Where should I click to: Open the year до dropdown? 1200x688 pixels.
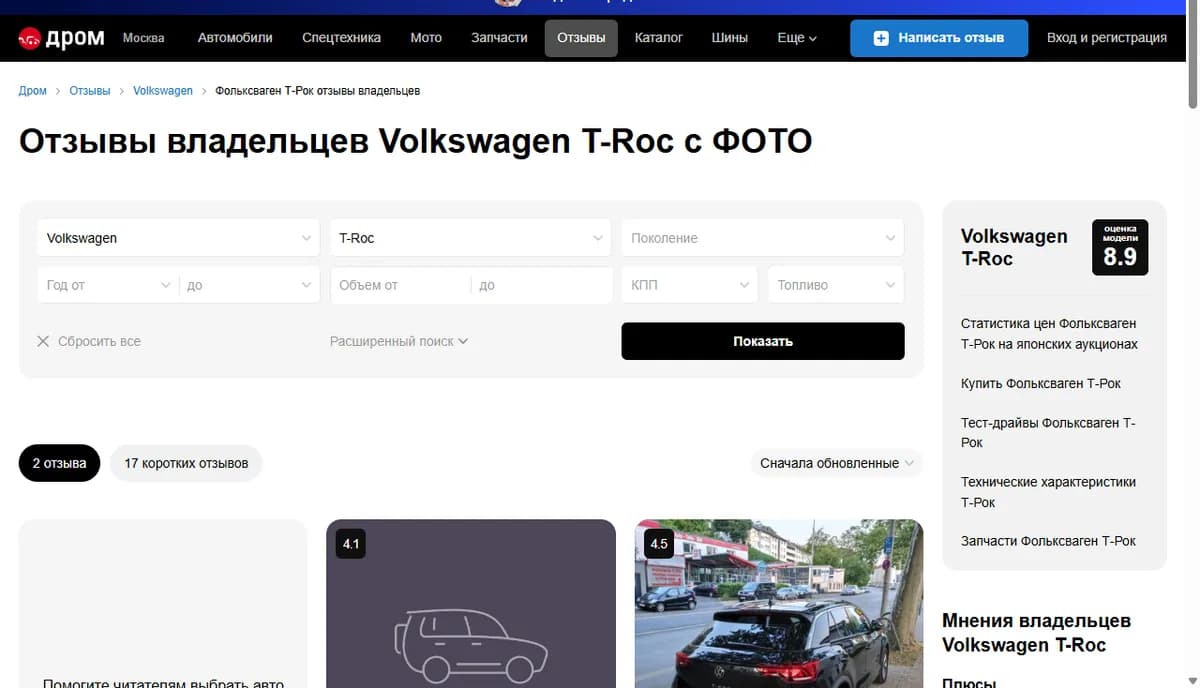coord(250,285)
